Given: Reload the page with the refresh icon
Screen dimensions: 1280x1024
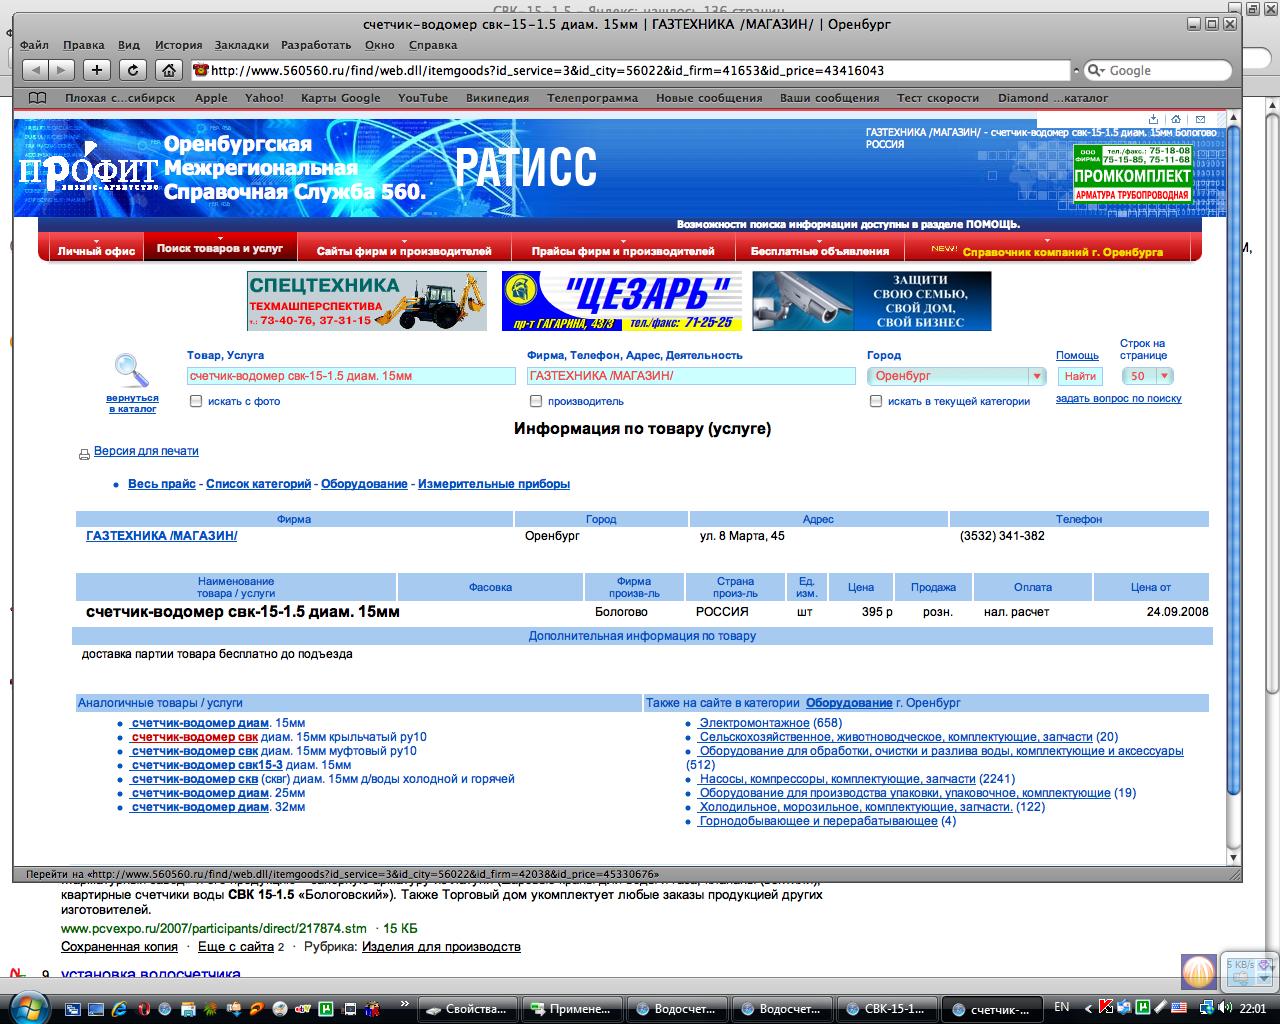Looking at the screenshot, I should point(132,70).
